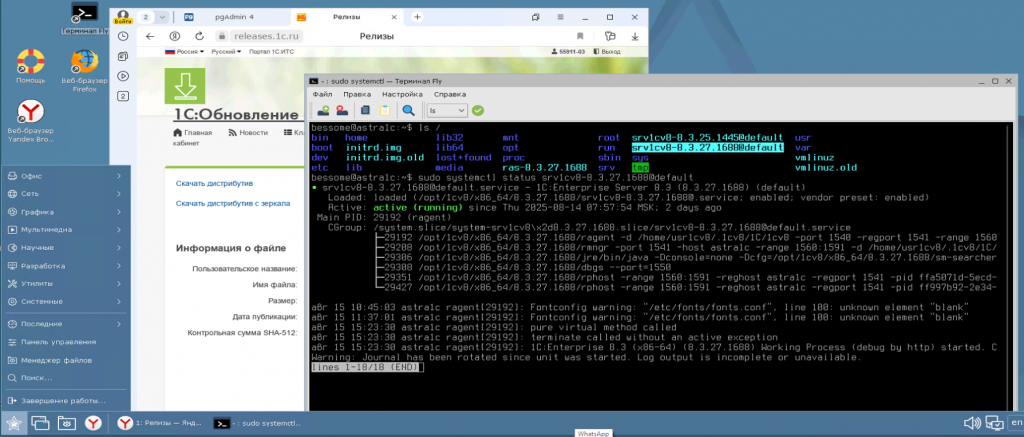Viewport: 1024px width, 437px height.
Task: Click the bookmark icon in browser address bar
Action: 580,37
